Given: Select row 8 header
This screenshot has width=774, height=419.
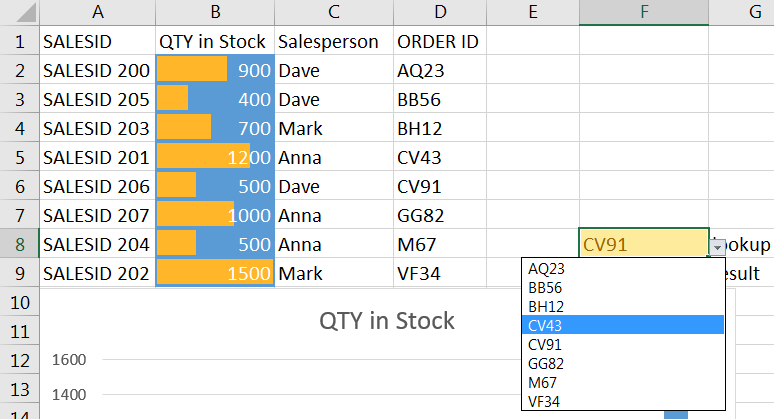Looking at the screenshot, I should (19, 245).
